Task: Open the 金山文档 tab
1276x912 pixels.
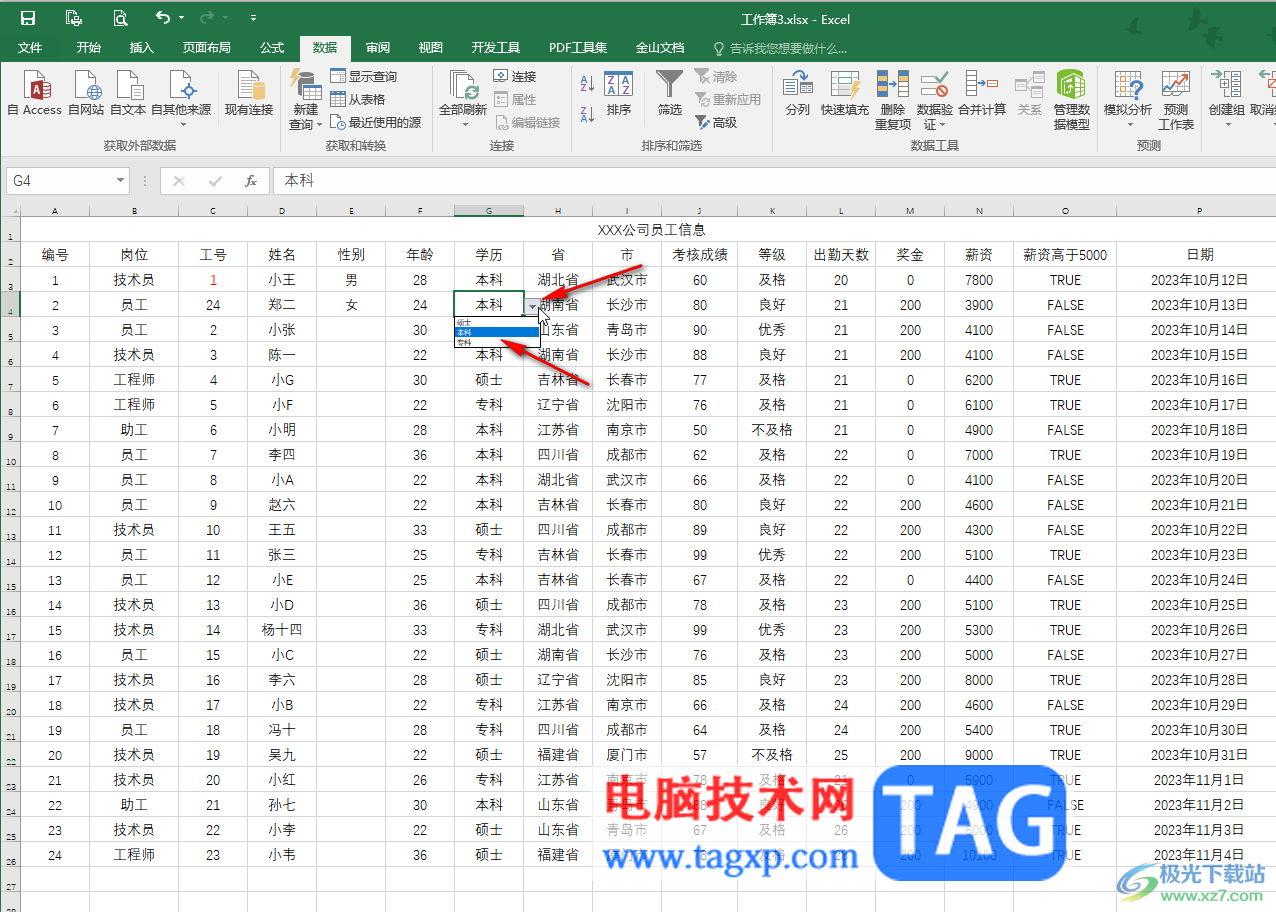Action: pos(660,47)
